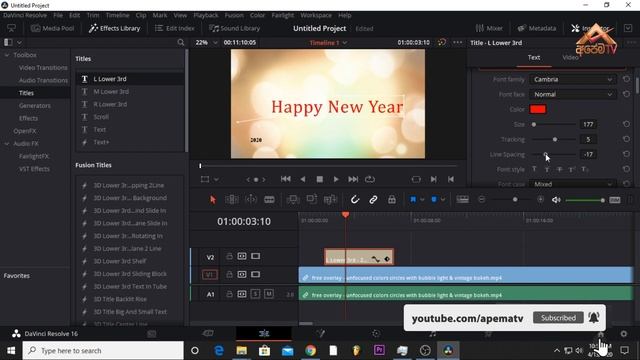Select Video Transitions in Toolbox

[43, 68]
